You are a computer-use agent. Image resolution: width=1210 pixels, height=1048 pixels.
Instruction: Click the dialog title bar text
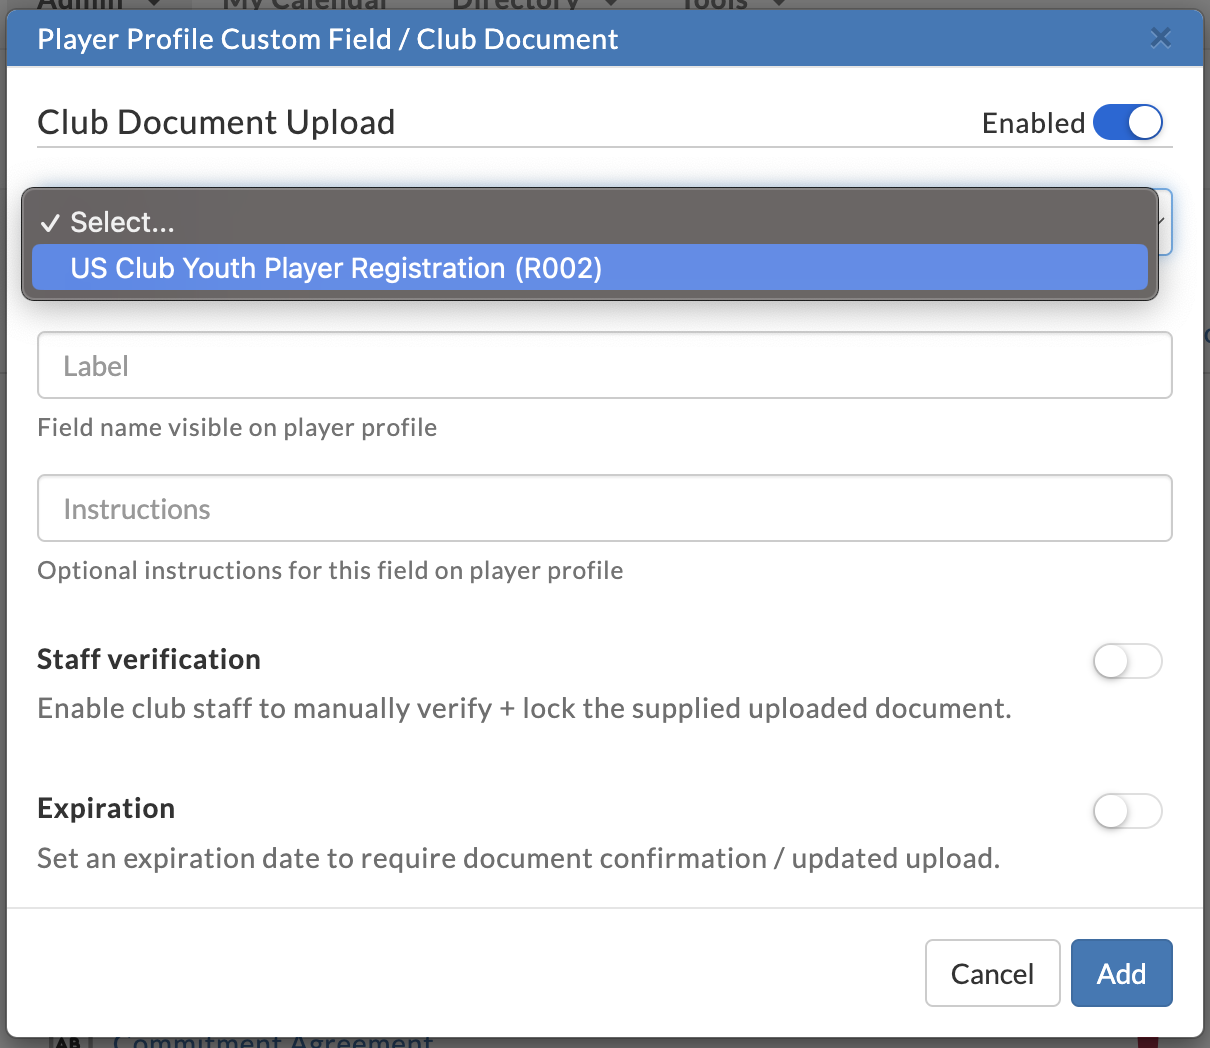click(327, 39)
